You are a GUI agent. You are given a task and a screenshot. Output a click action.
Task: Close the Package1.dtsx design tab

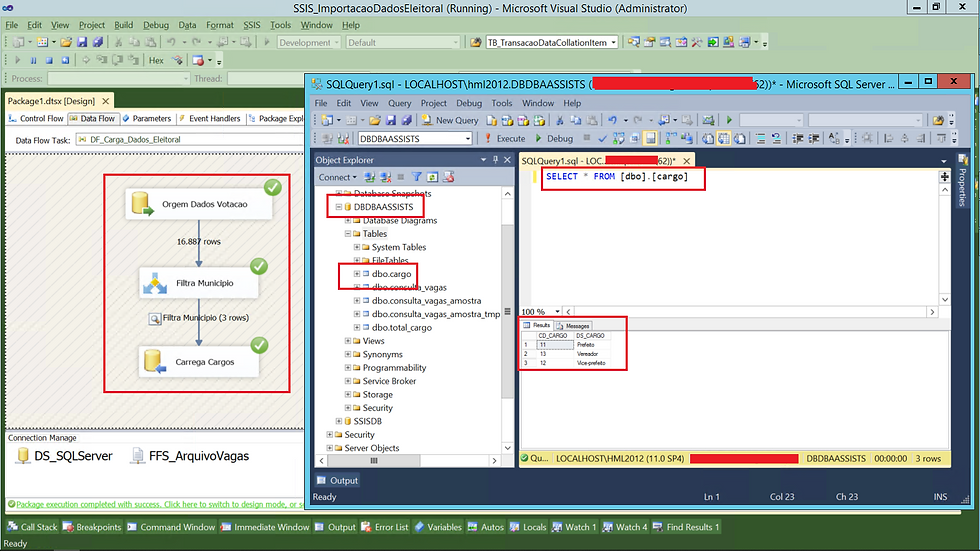coord(106,101)
